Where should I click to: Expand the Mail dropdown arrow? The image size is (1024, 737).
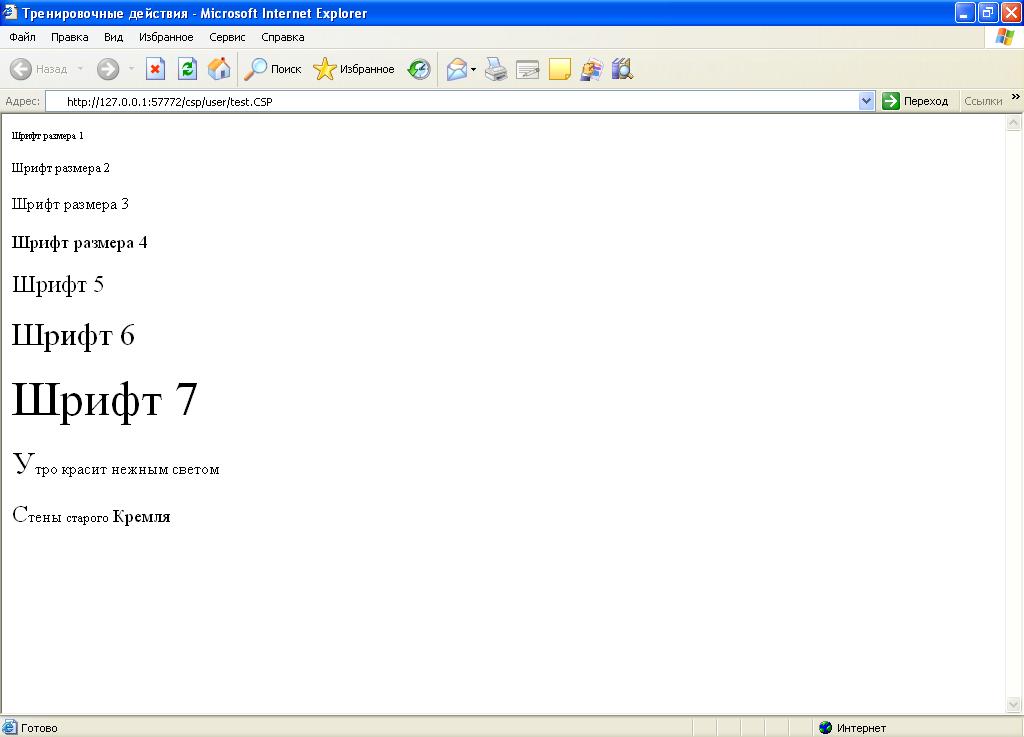point(473,69)
